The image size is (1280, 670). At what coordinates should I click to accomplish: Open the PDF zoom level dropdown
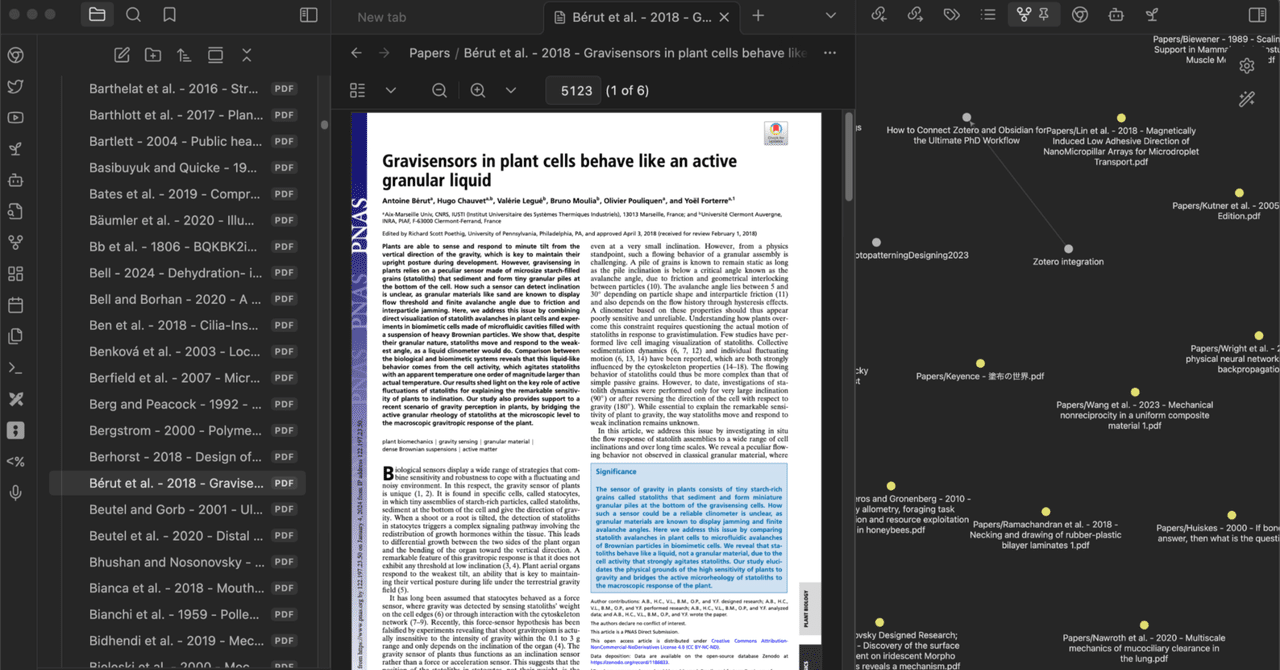[510, 90]
